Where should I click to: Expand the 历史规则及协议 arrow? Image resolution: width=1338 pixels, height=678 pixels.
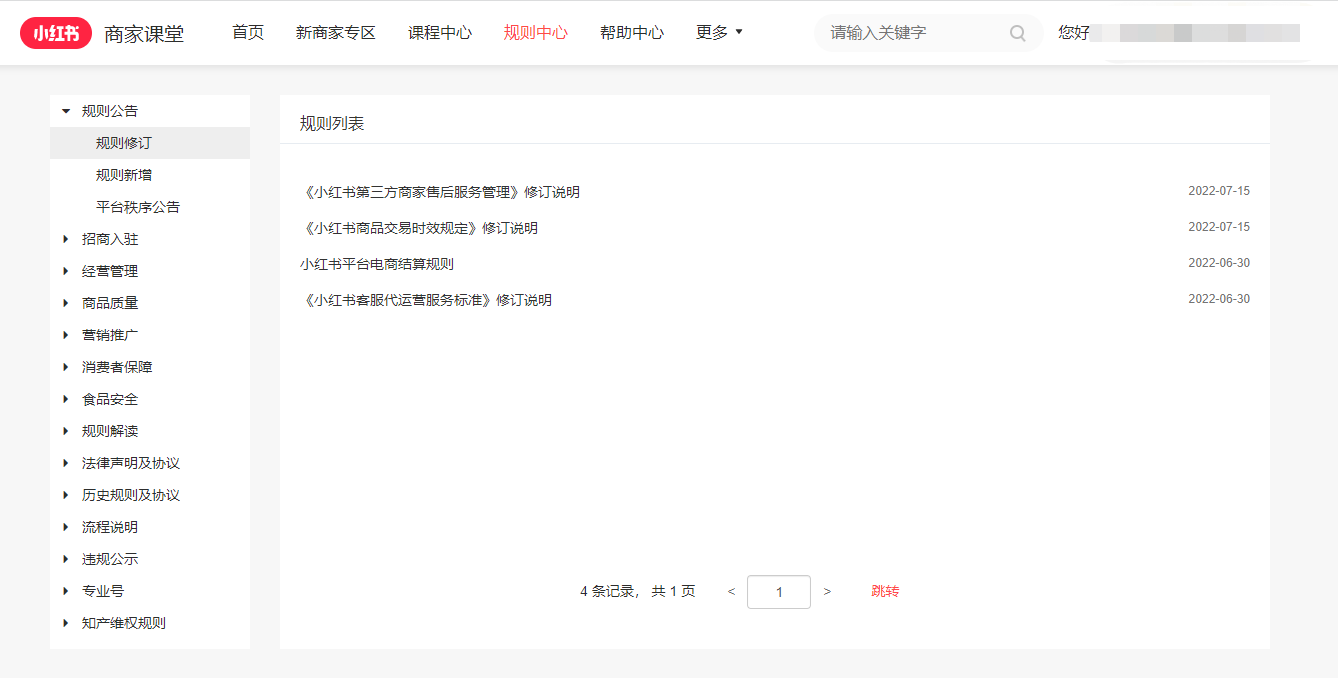click(x=66, y=495)
